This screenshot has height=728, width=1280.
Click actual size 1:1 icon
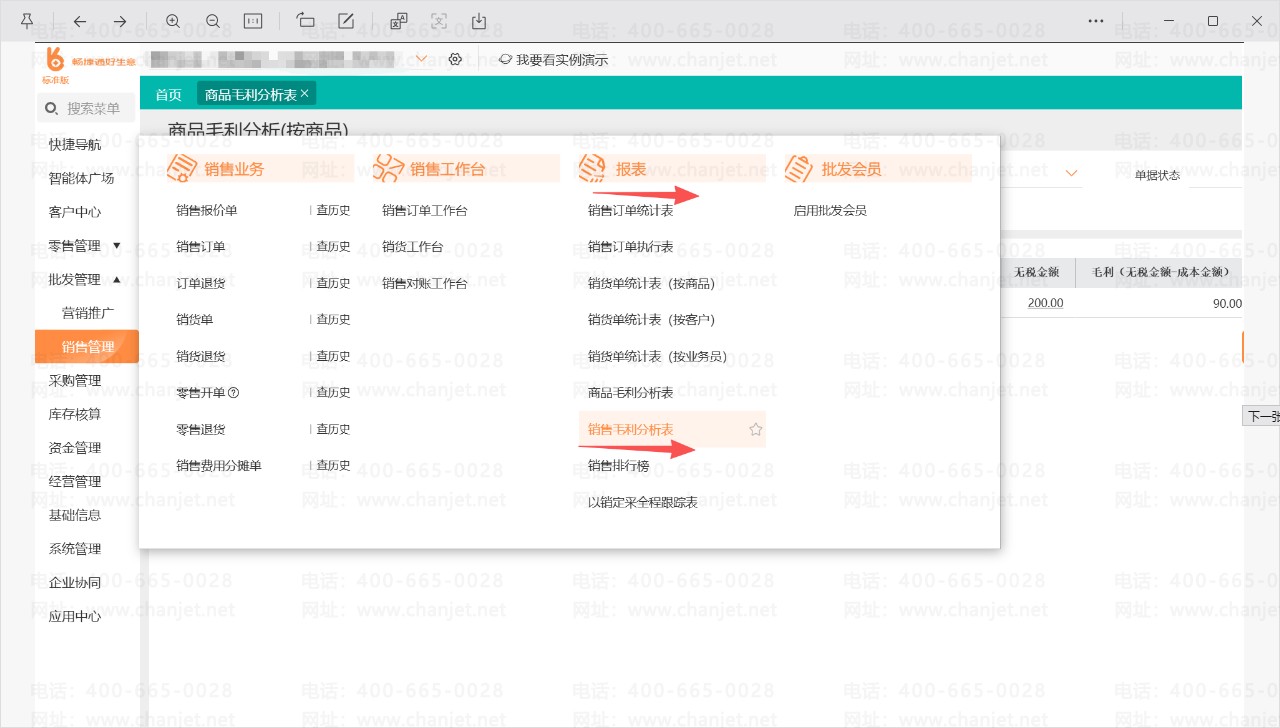pyautogui.click(x=253, y=21)
